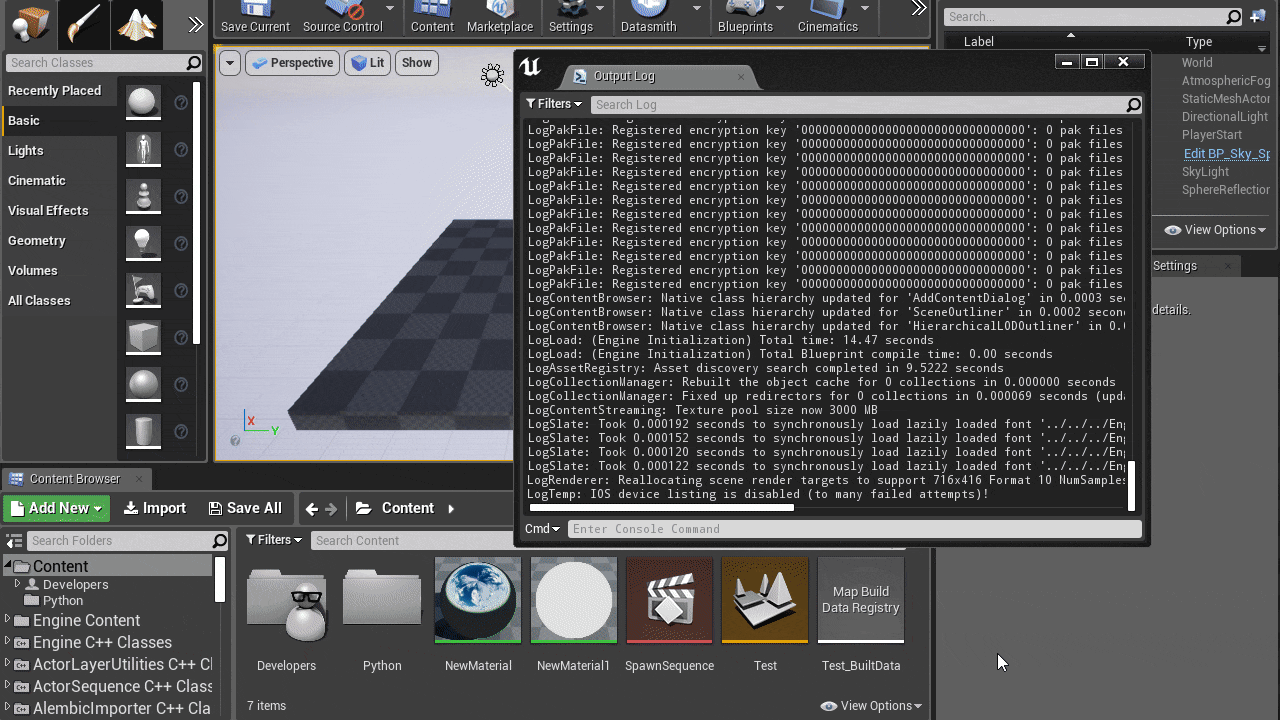Pick the Point Light bulb actor icon
This screenshot has height=720, width=1280.
pos(143,243)
